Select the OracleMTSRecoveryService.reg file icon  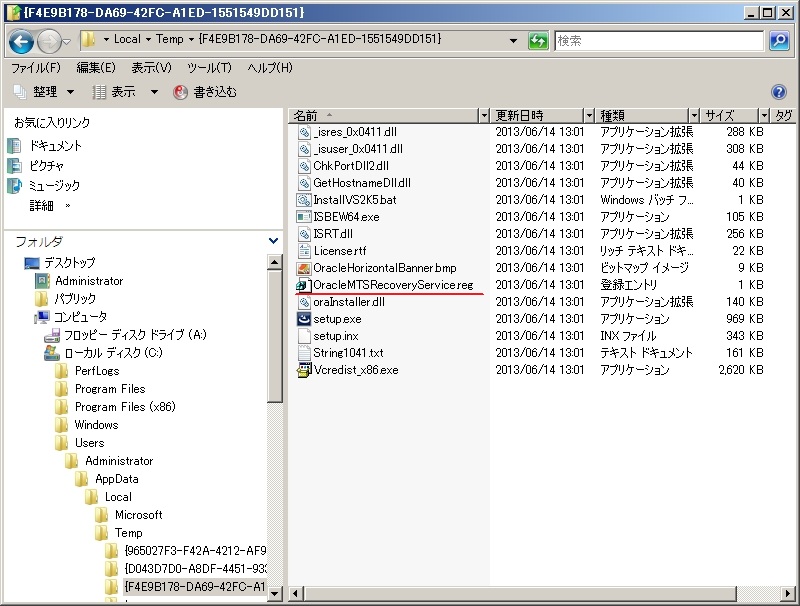point(304,285)
